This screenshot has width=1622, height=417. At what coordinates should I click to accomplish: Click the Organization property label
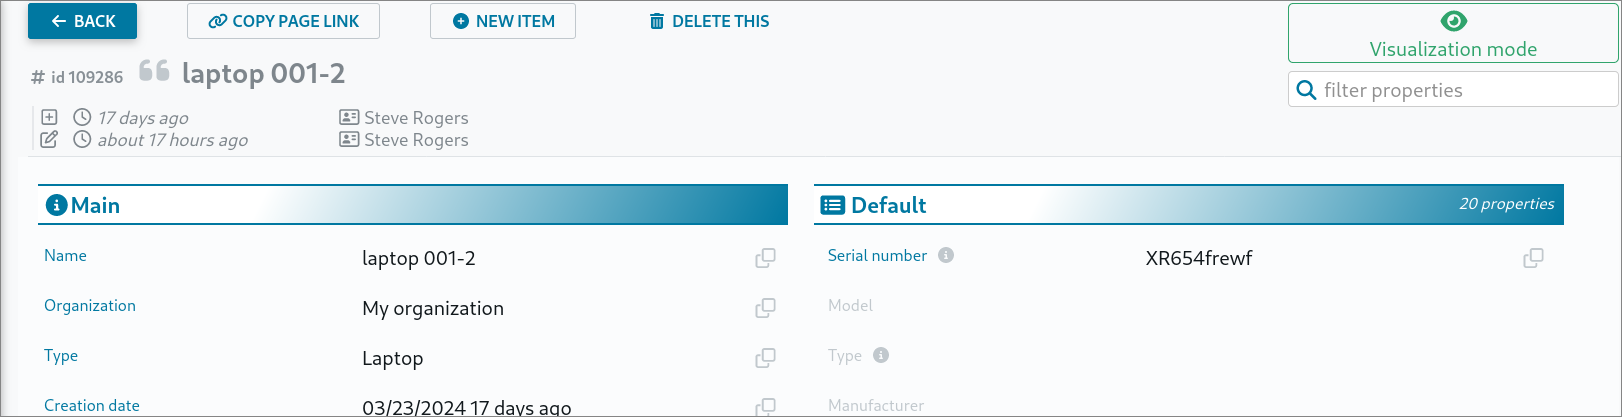tap(90, 306)
